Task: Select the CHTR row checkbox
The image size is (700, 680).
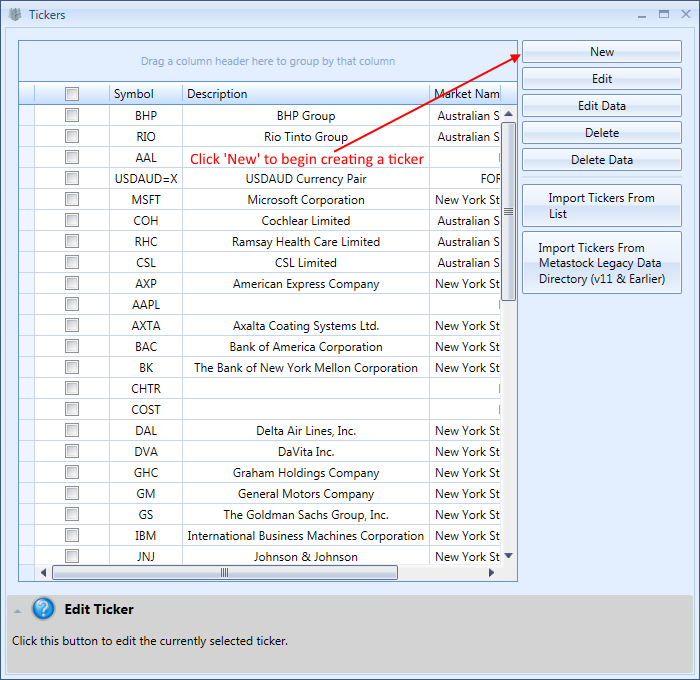Action: click(x=72, y=388)
